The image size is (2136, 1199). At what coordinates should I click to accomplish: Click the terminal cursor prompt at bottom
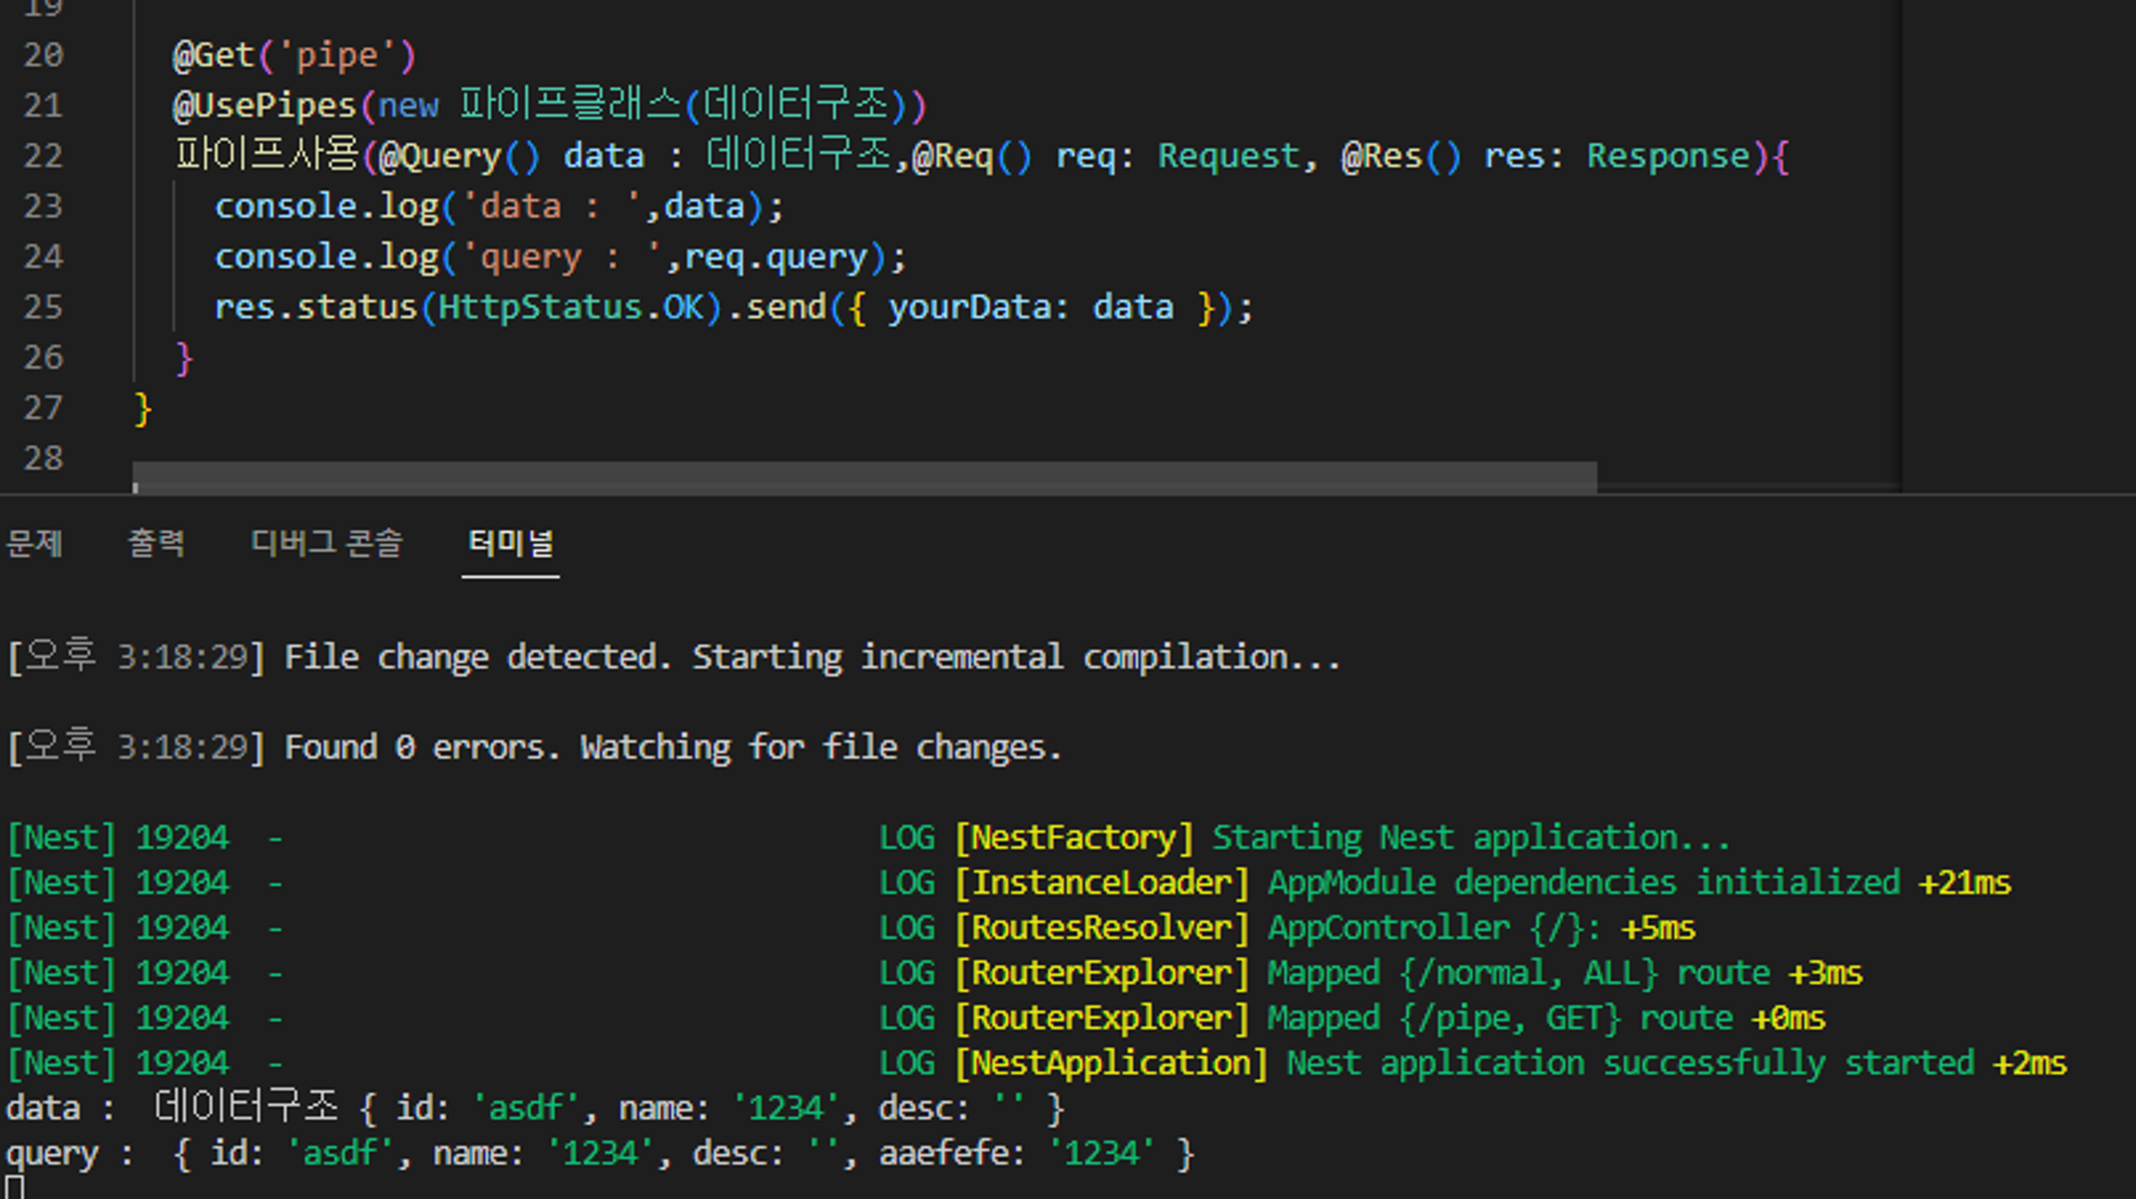(x=14, y=1188)
